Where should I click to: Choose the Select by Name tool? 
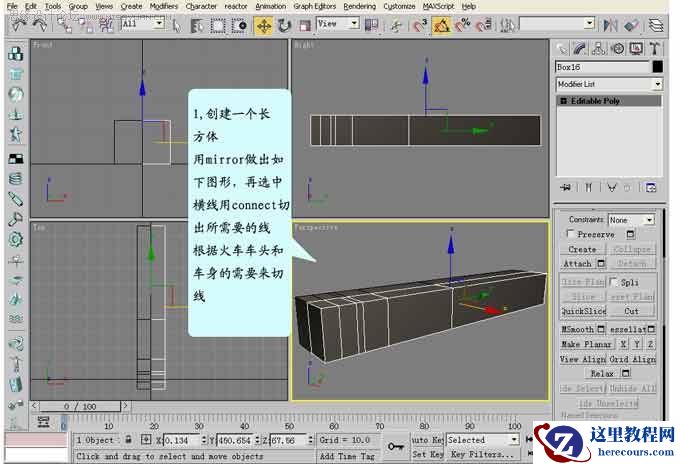coord(197,26)
